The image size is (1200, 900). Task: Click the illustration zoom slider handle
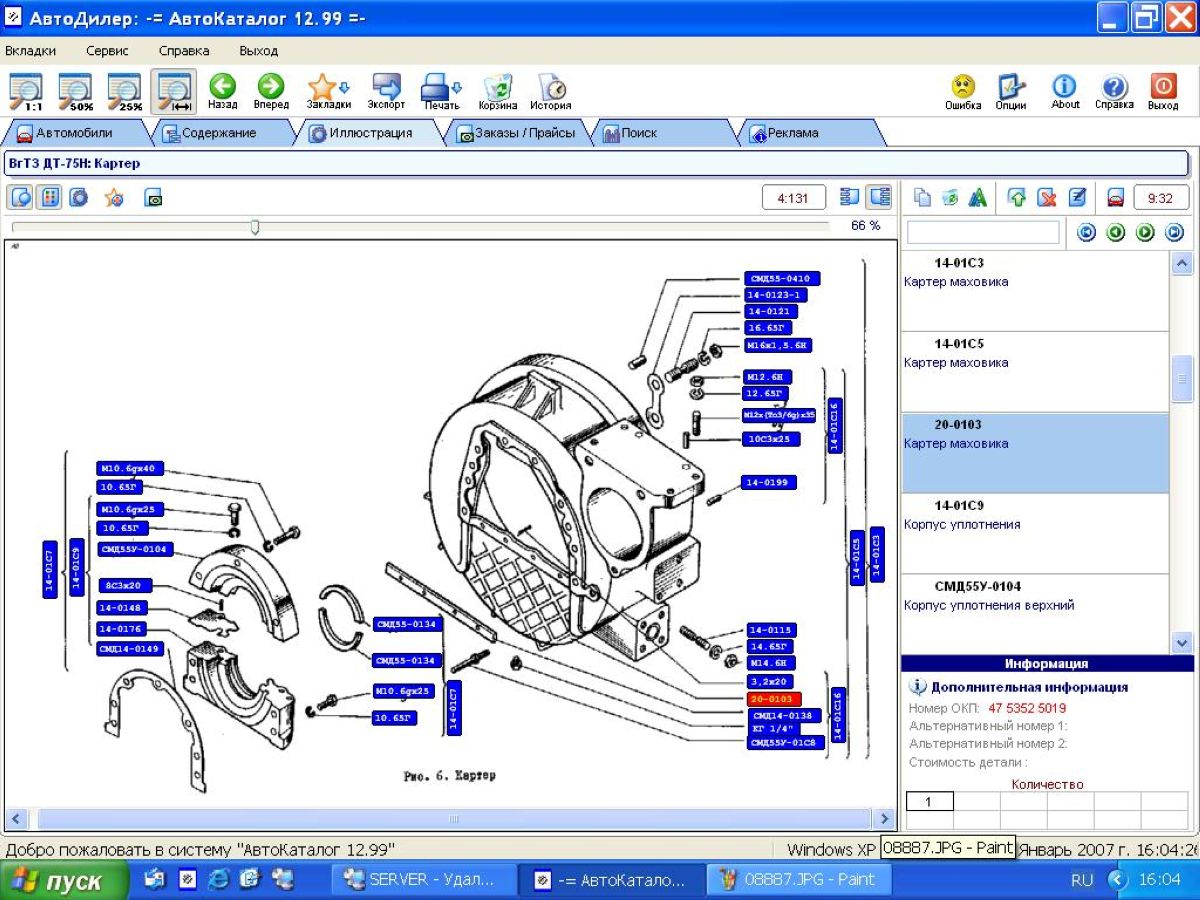[255, 227]
